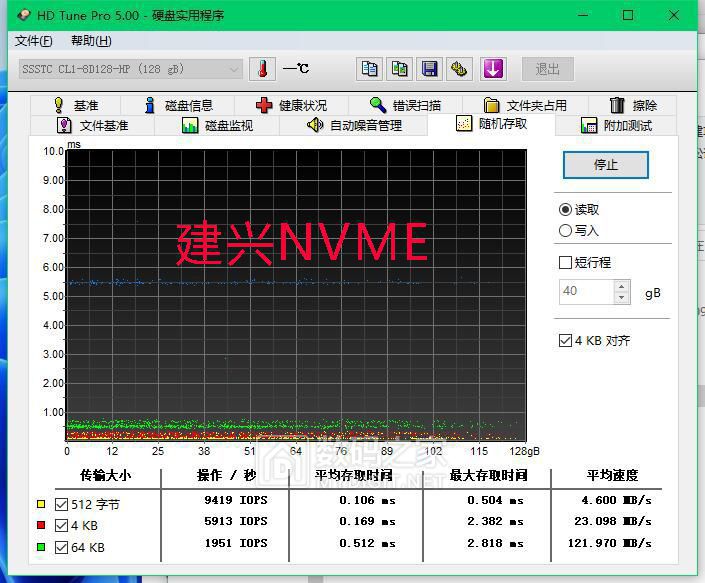Click the 传输大小 column header
Viewport: 705px width, 583px height.
pyautogui.click(x=106, y=475)
